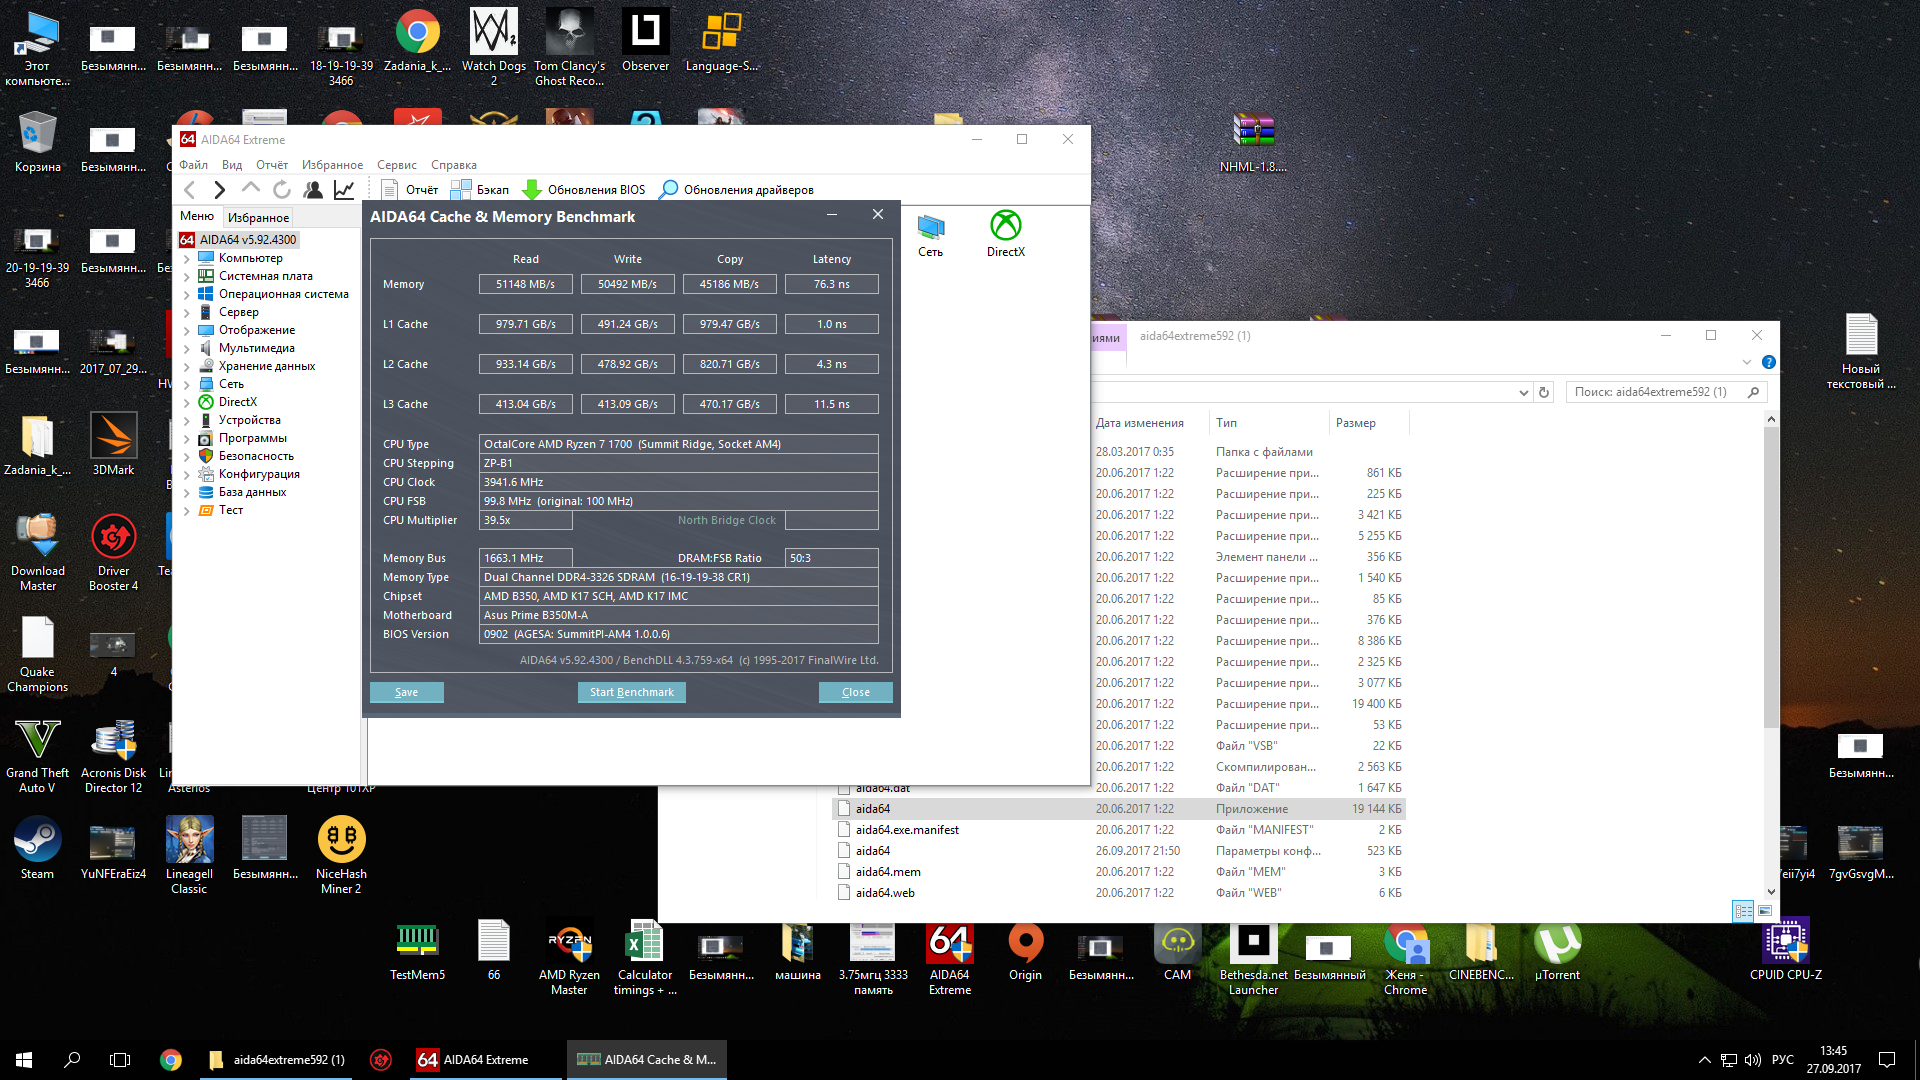1920x1080 pixels.
Task: Switch to the Избранное tab
Action: (258, 217)
